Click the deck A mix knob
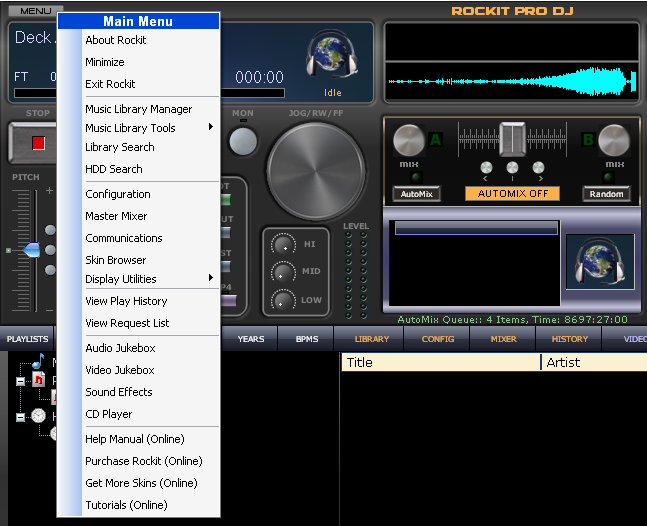 (x=409, y=140)
